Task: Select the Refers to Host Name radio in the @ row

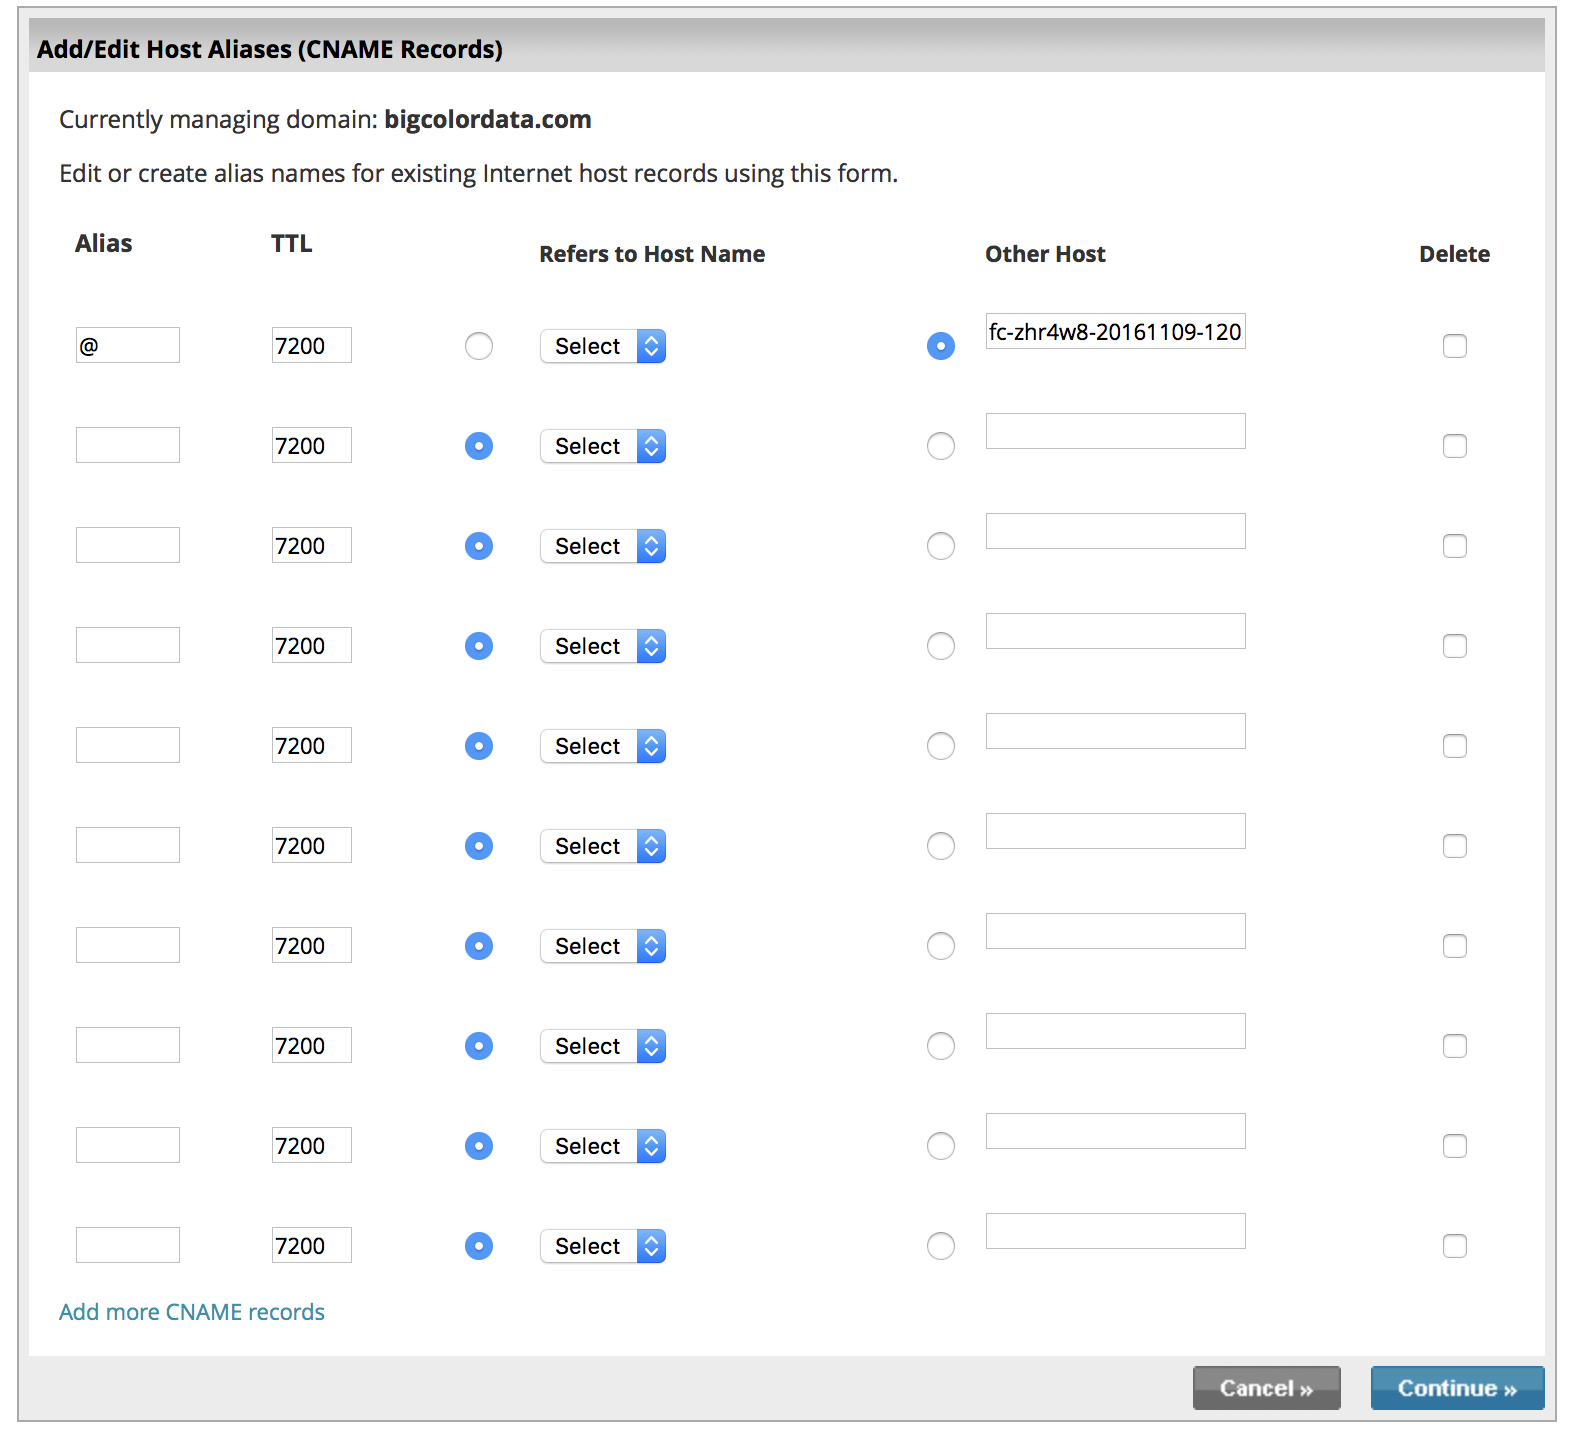Action: 479,346
